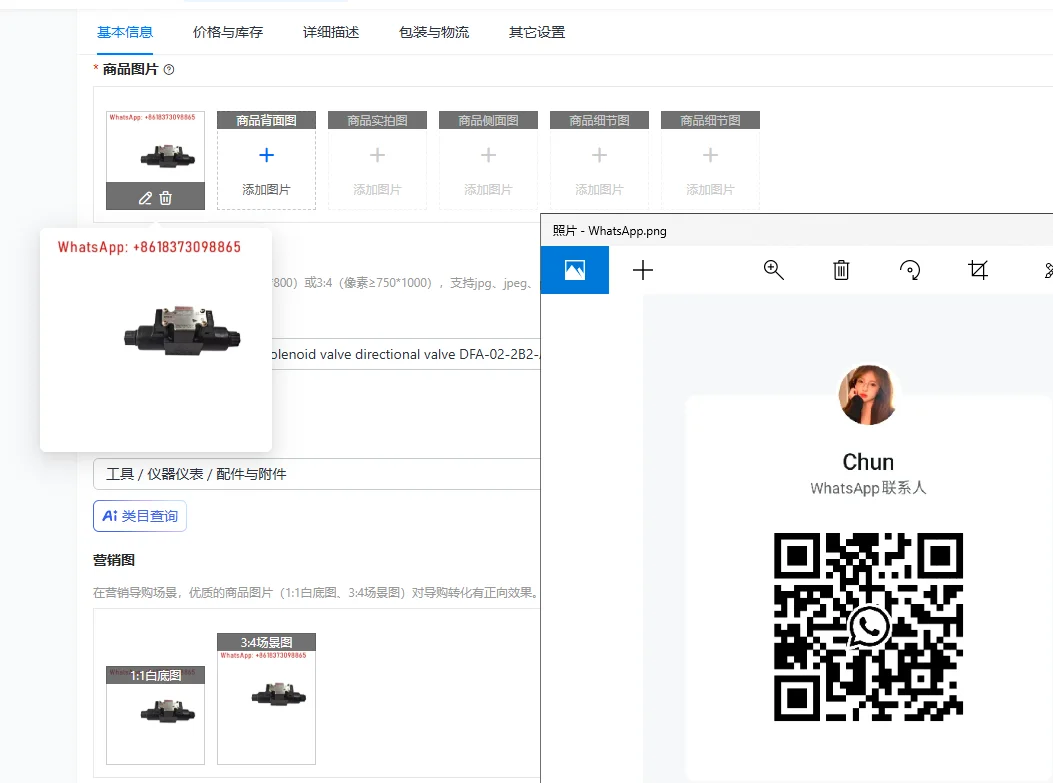The height and width of the screenshot is (783, 1053).
Task: Click the AI 类目查询 button
Action: coord(140,516)
